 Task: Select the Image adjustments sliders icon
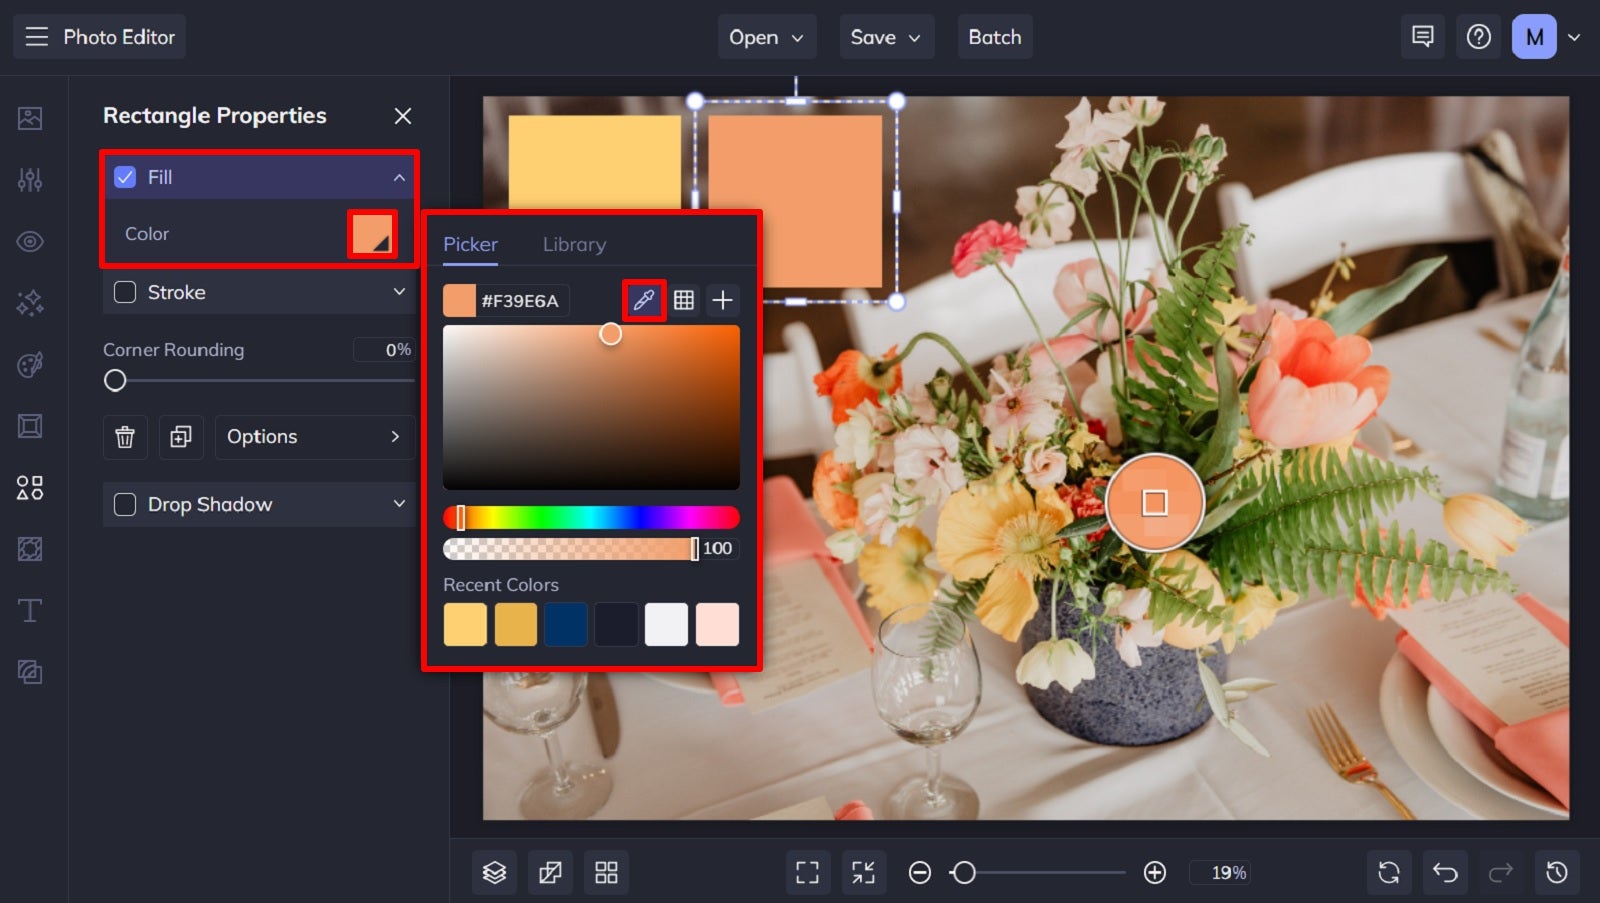click(30, 180)
